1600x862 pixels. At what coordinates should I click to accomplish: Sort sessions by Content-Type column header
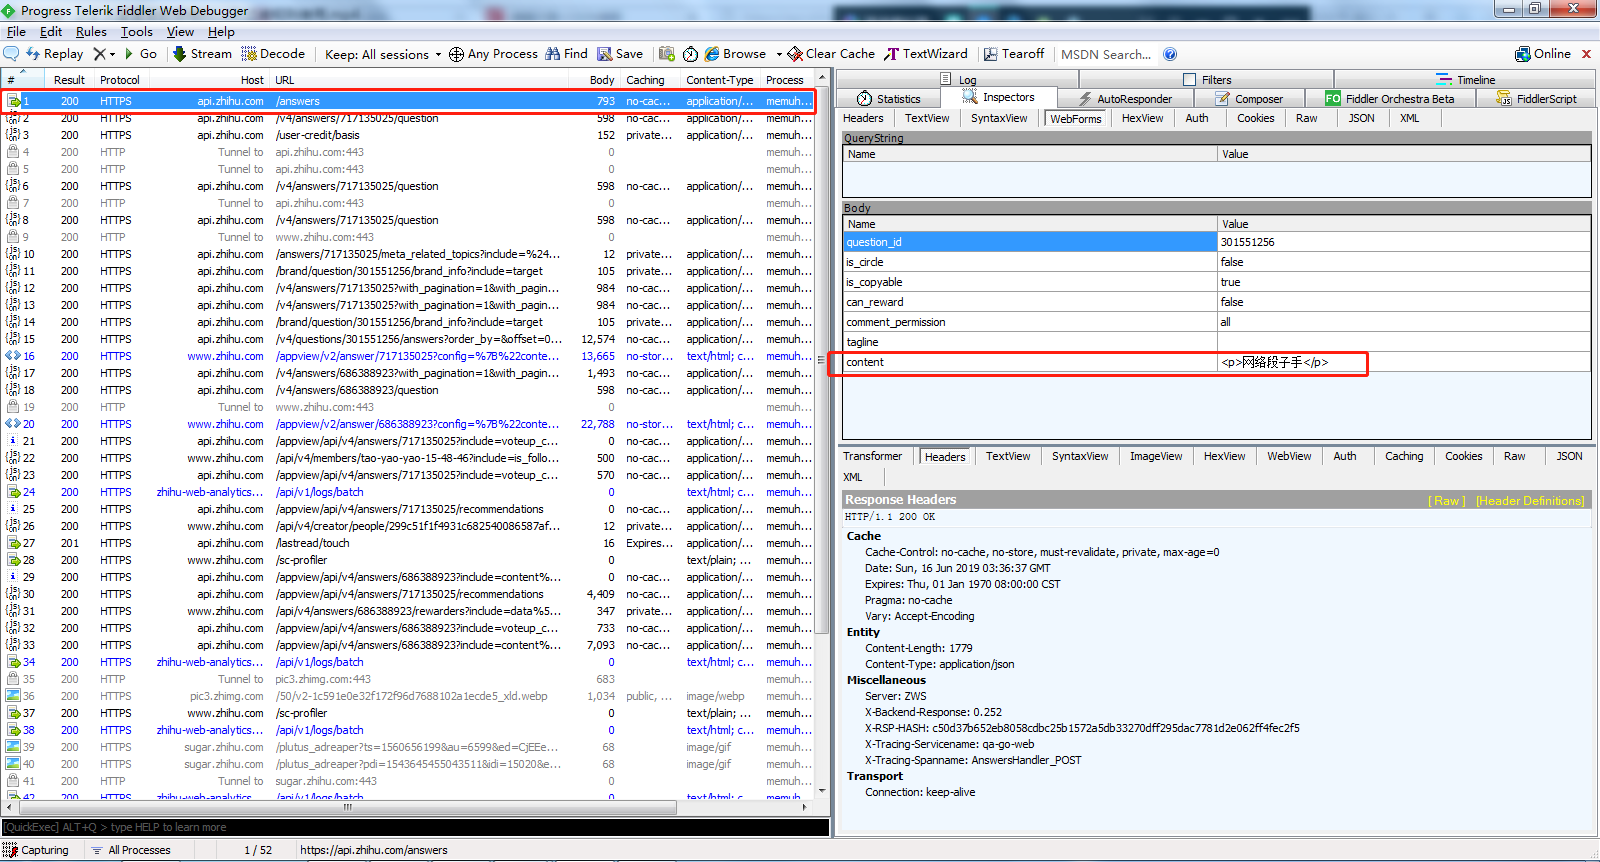(x=719, y=80)
